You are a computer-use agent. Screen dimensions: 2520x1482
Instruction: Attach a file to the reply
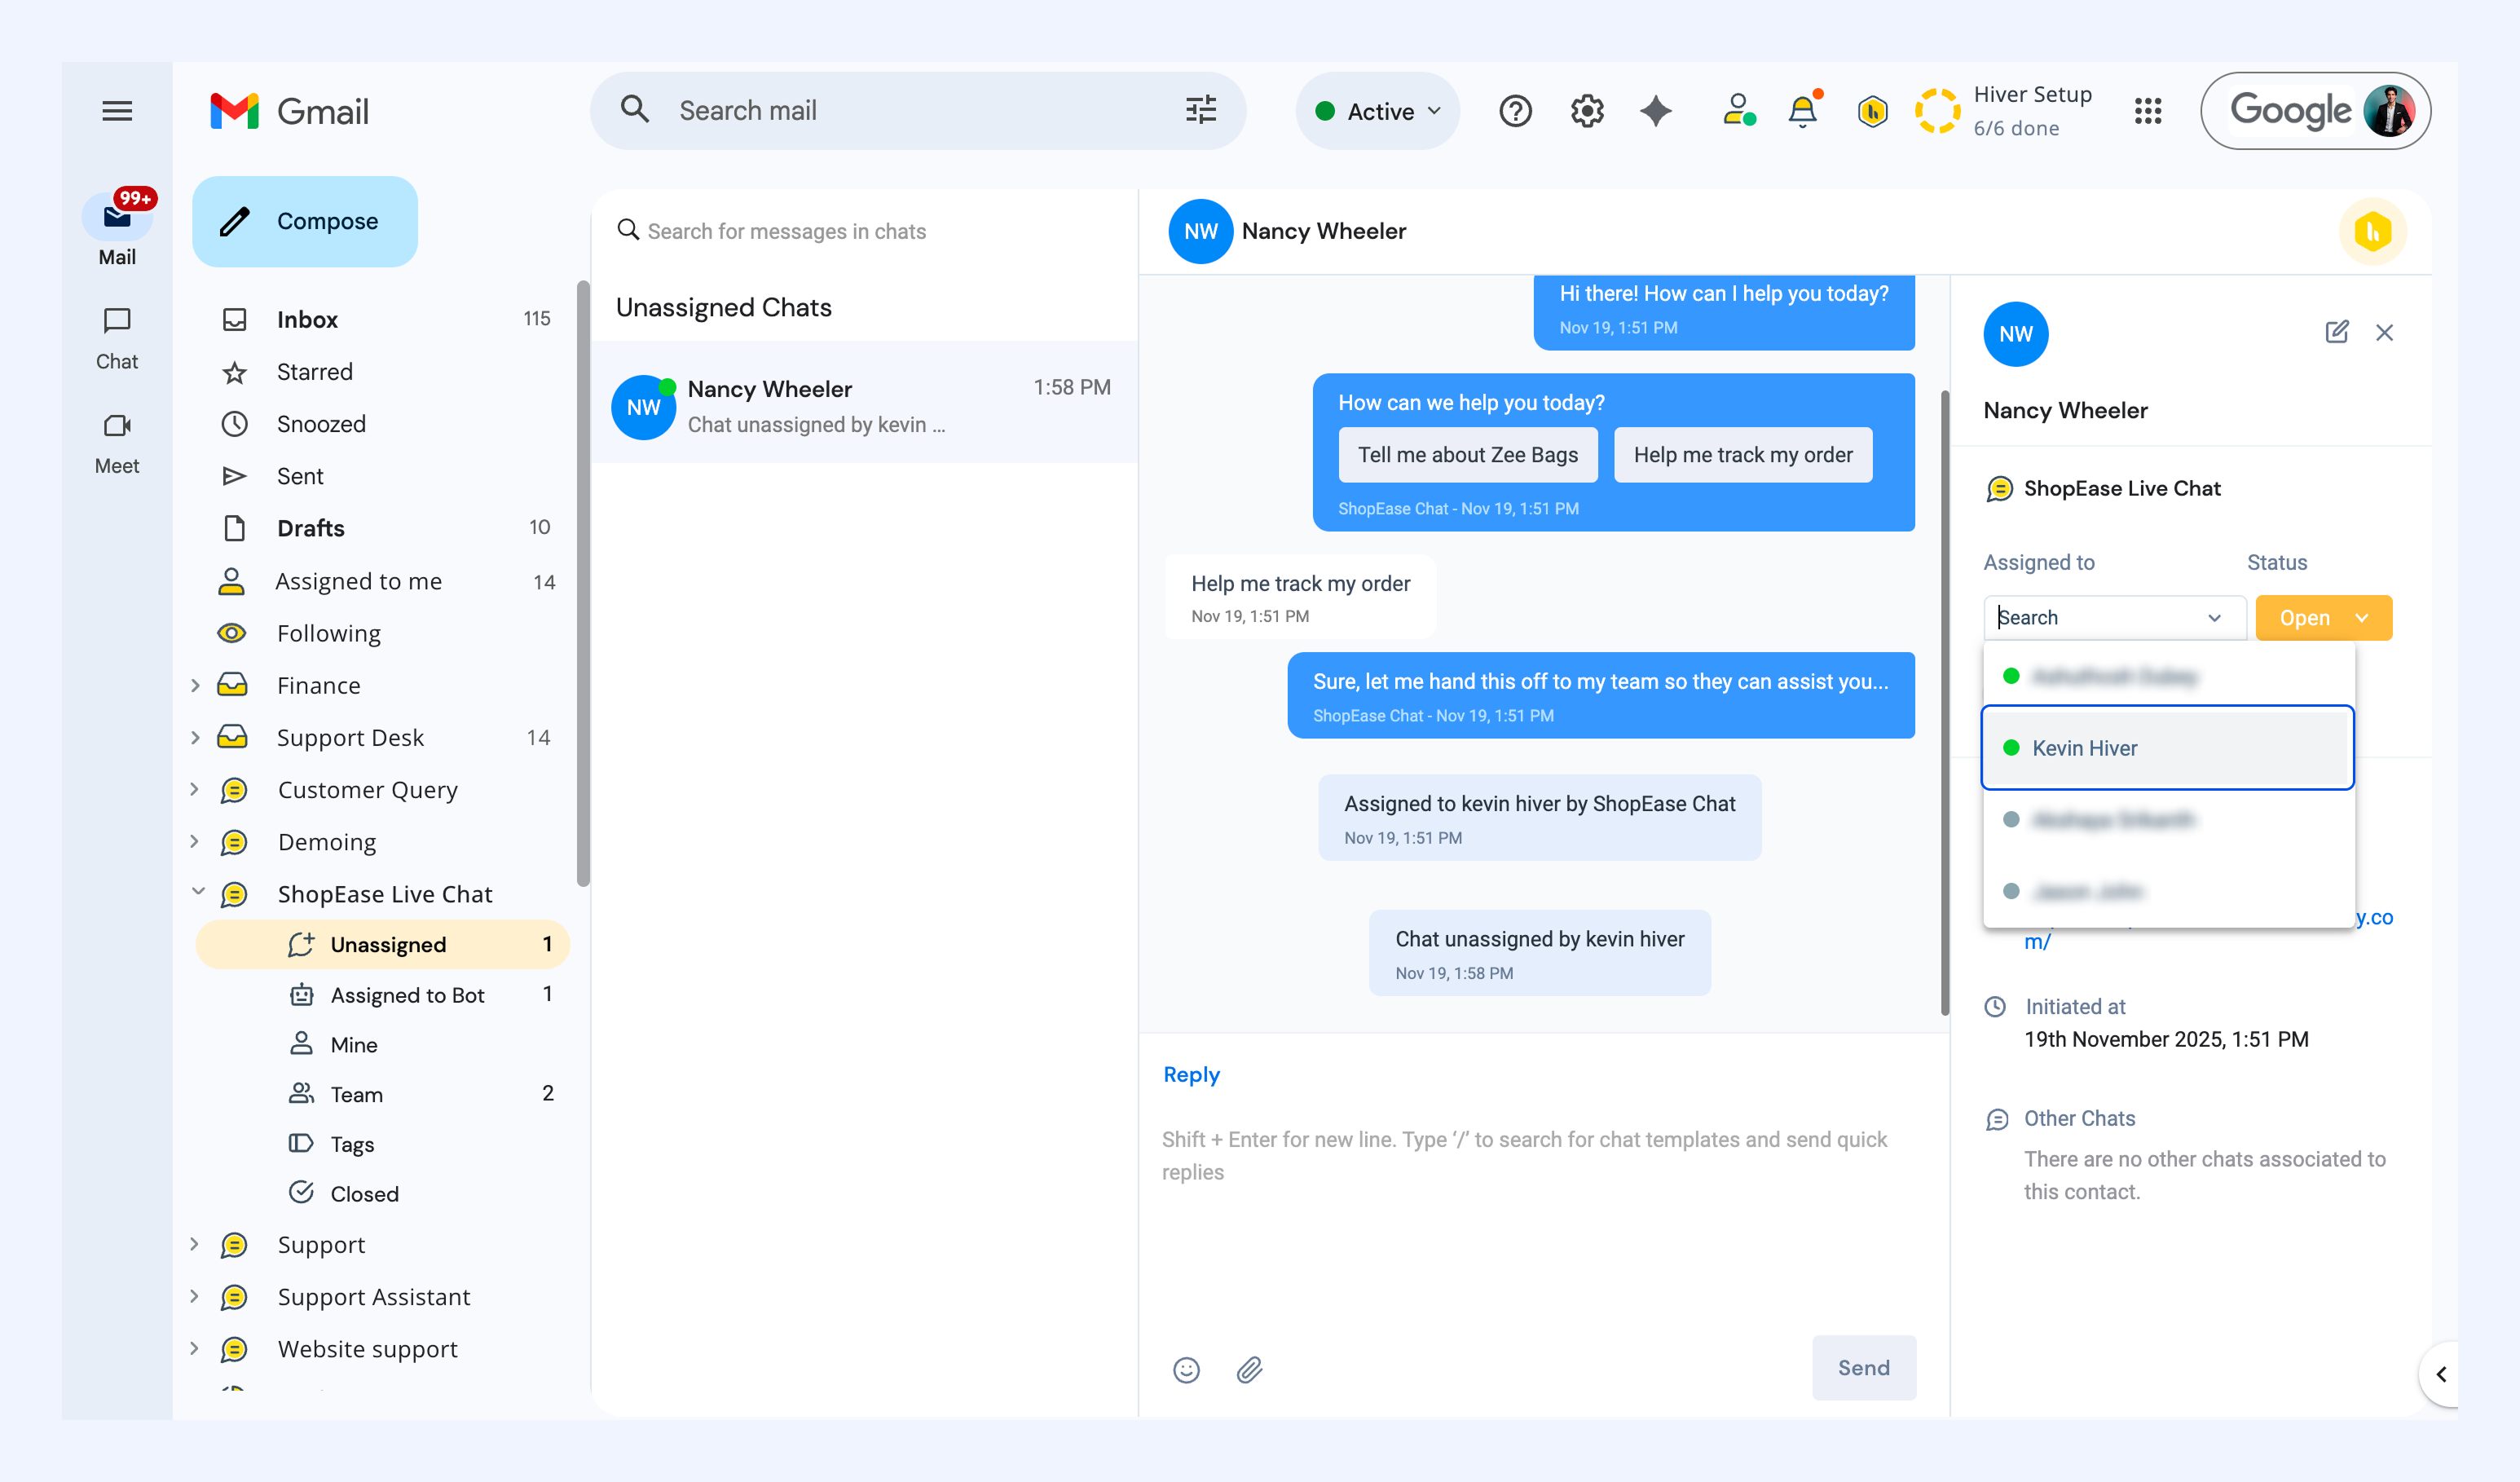point(1249,1369)
